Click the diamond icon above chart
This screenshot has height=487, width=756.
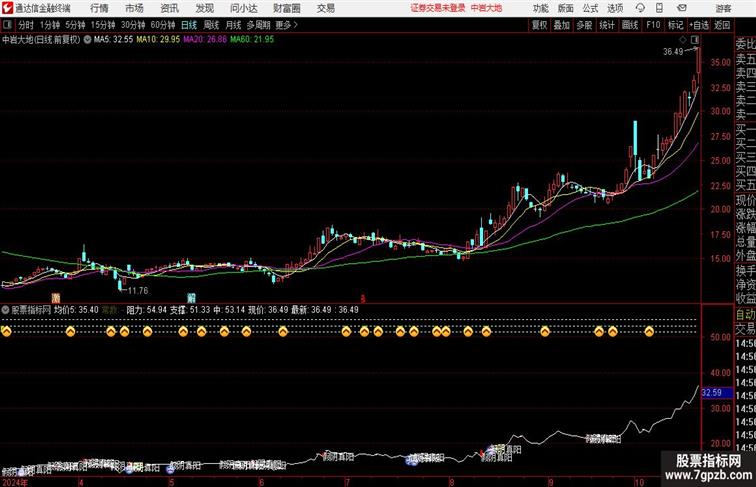[683, 39]
